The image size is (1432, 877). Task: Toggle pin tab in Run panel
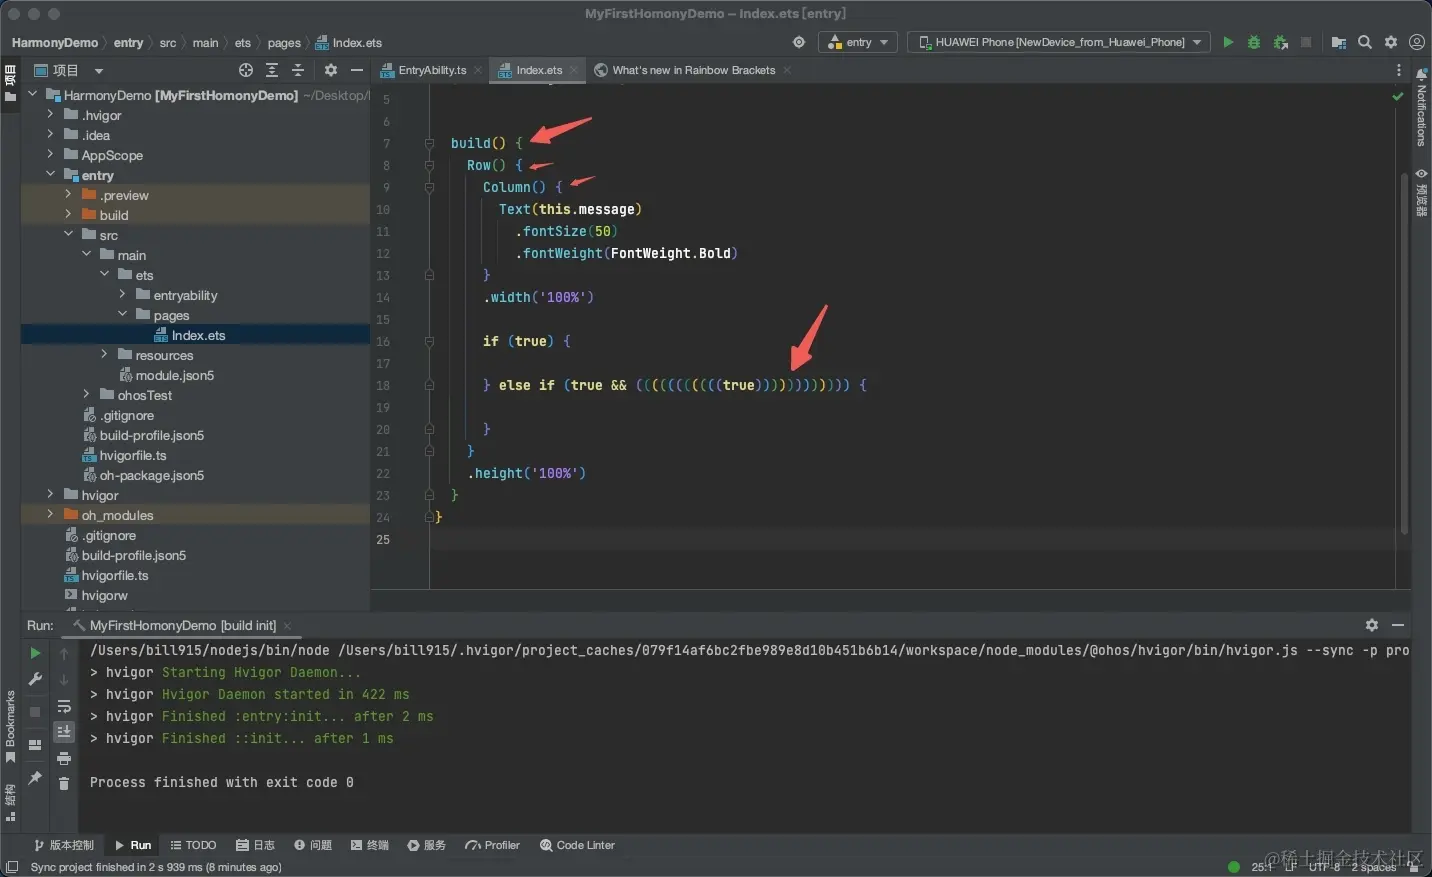tap(35, 778)
